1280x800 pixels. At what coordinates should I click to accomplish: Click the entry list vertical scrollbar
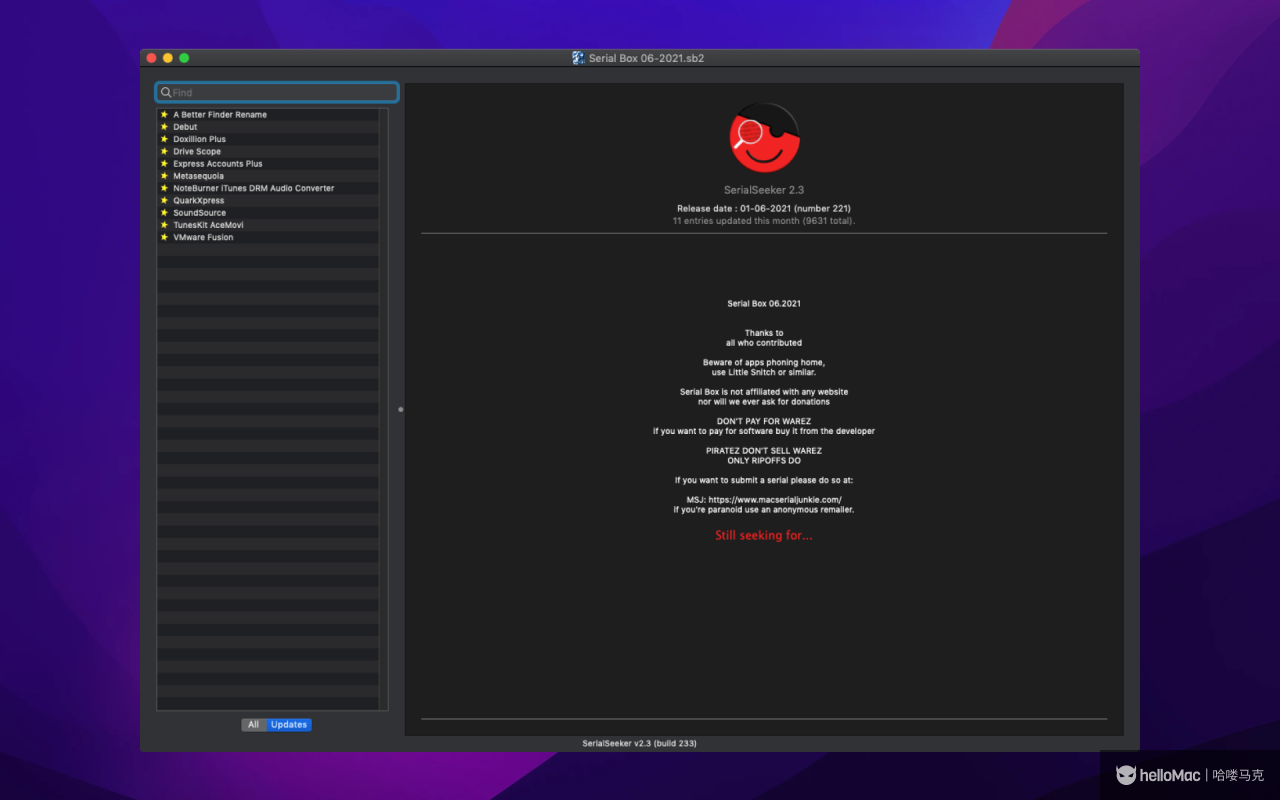pyautogui.click(x=383, y=410)
